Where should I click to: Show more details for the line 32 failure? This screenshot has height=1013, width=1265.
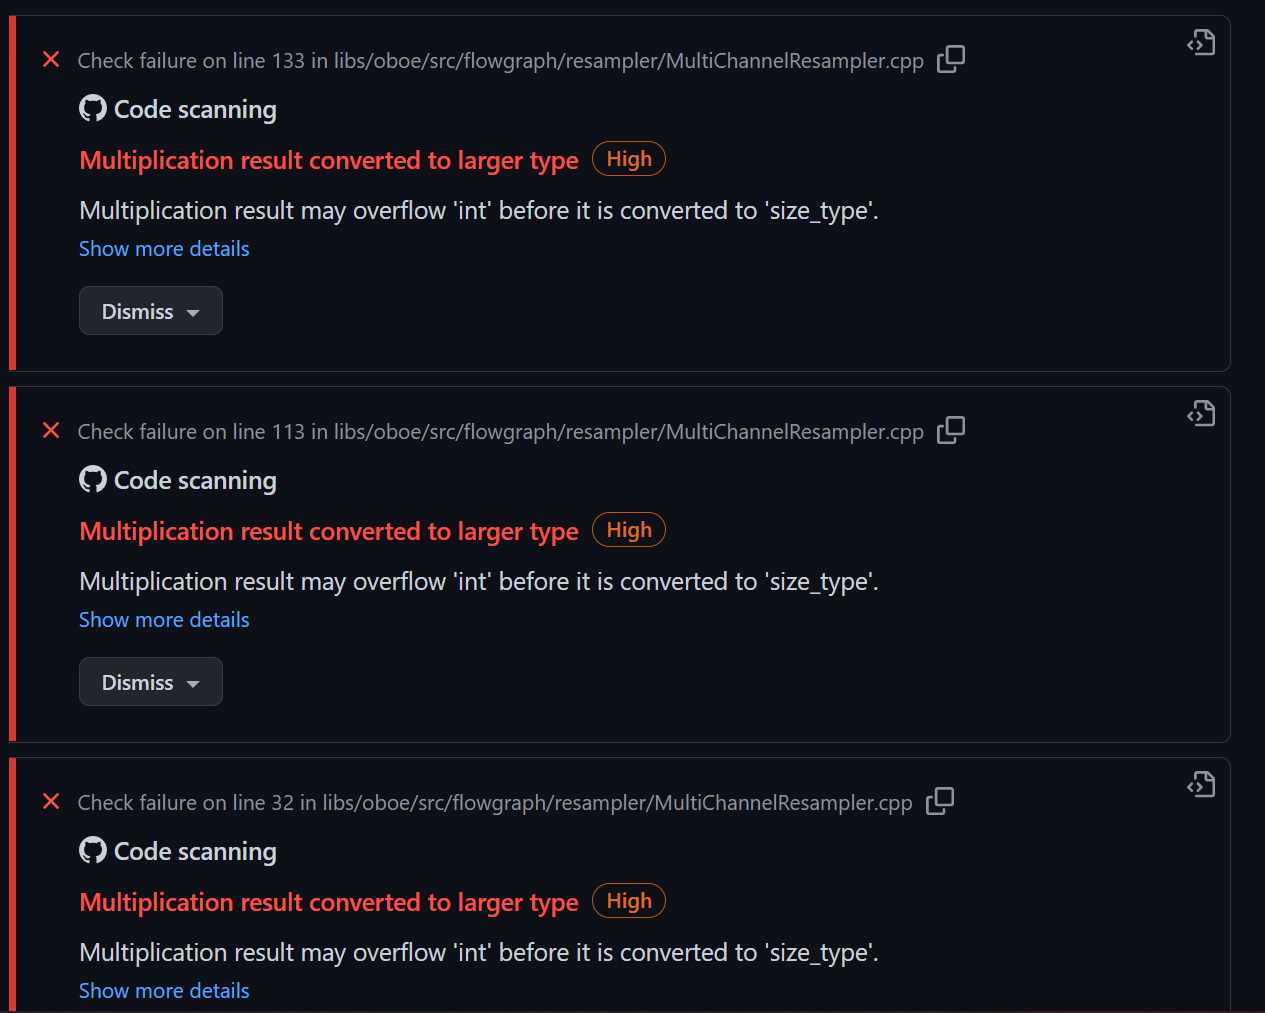tap(163, 990)
